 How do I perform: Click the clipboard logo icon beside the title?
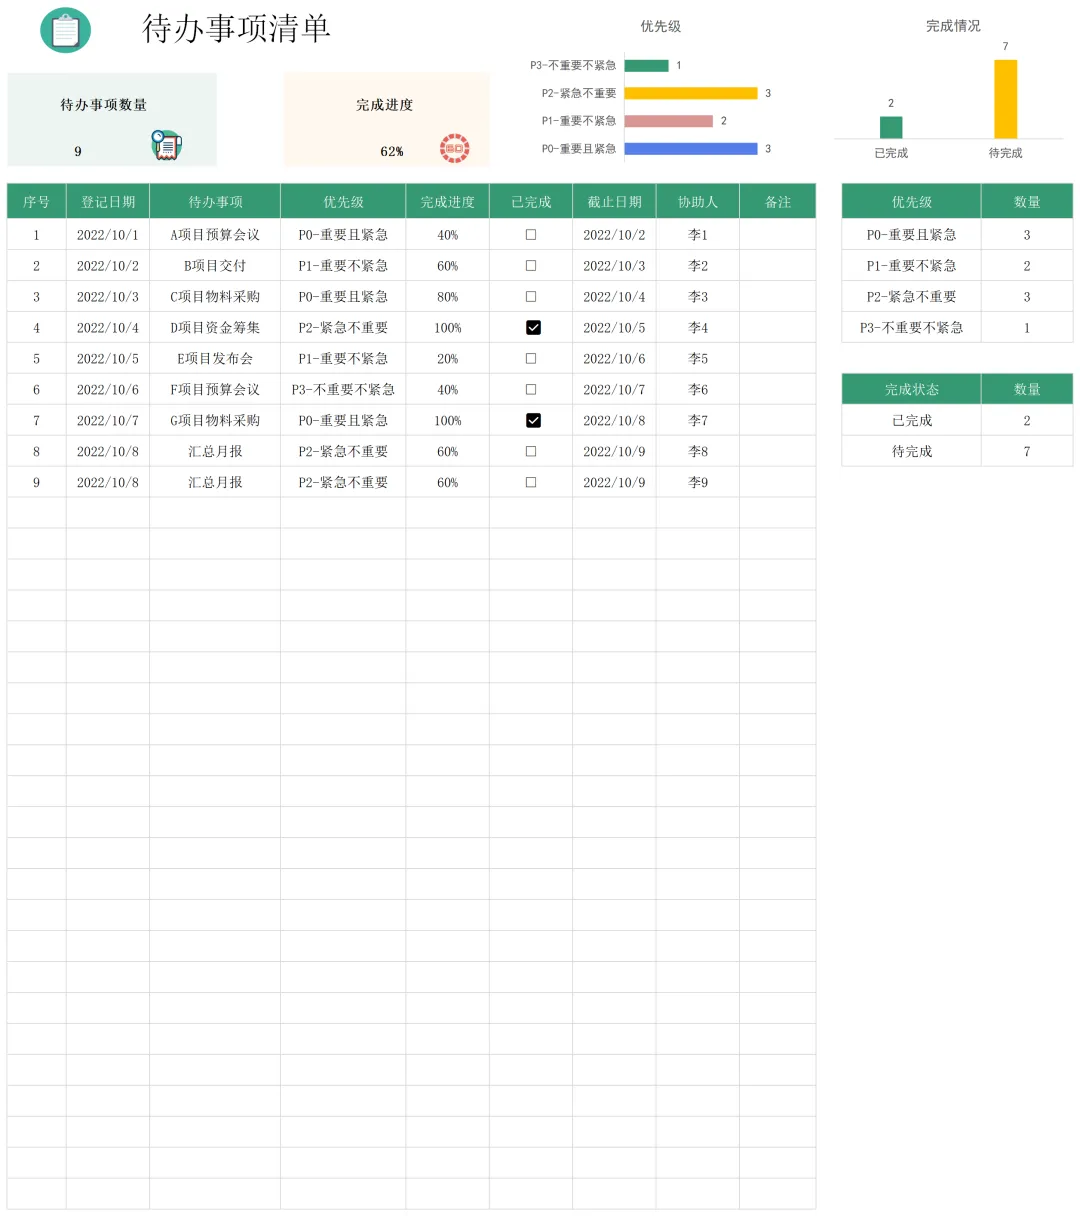[65, 30]
